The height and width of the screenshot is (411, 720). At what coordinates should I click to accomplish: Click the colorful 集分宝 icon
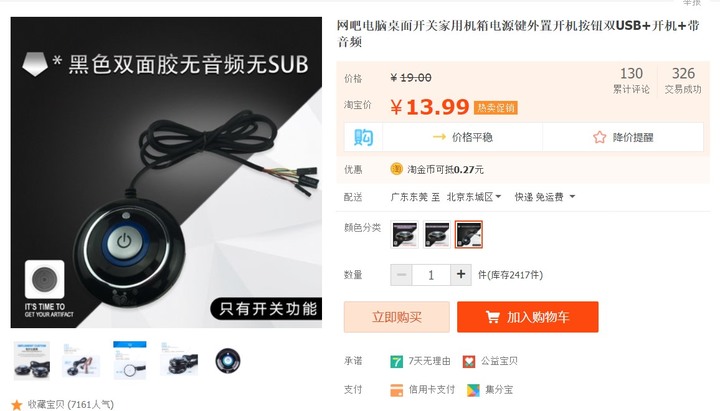pyautogui.click(x=473, y=390)
